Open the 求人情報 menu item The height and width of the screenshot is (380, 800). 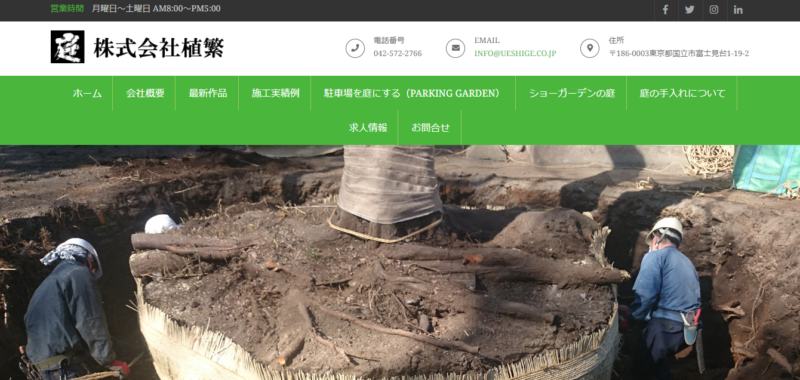click(368, 128)
